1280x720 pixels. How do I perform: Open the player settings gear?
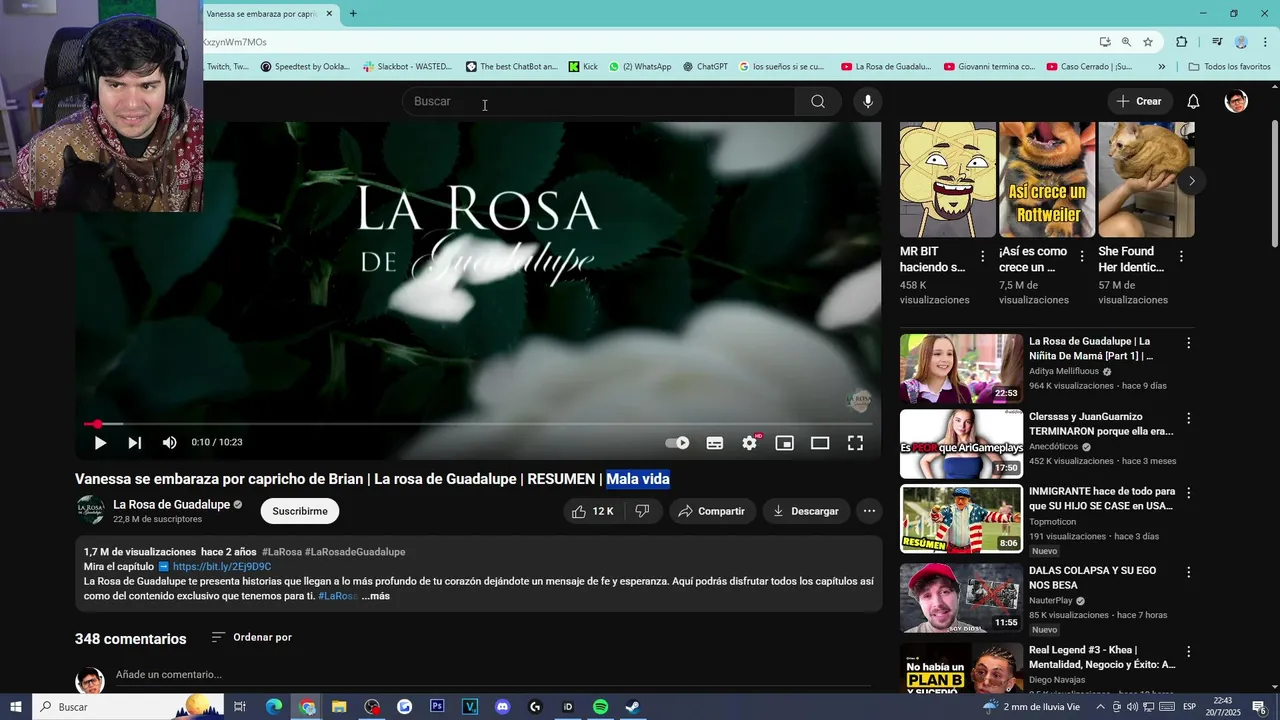[x=750, y=443]
